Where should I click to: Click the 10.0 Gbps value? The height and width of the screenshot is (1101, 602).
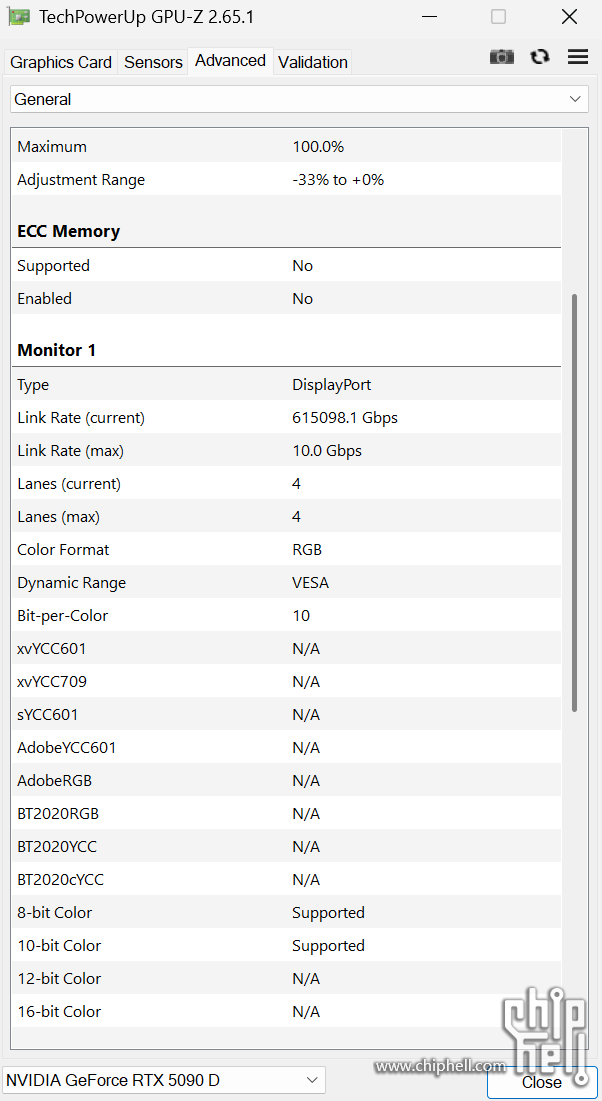click(x=327, y=451)
